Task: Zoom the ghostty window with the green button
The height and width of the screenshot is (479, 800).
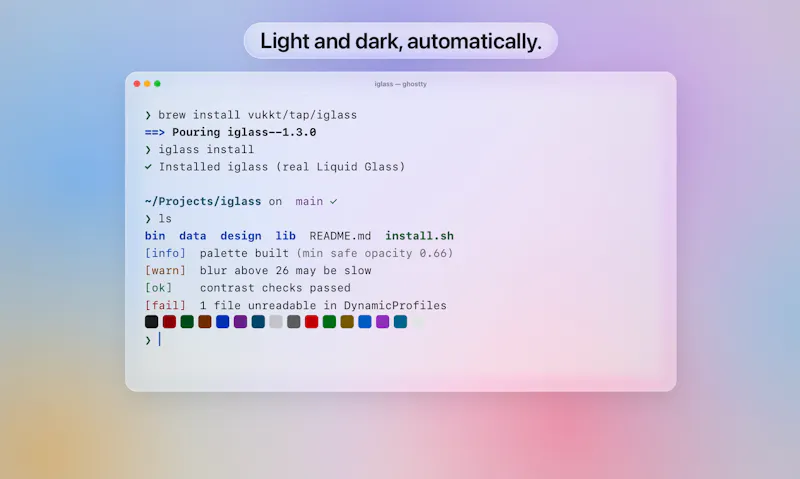Action: coord(157,84)
